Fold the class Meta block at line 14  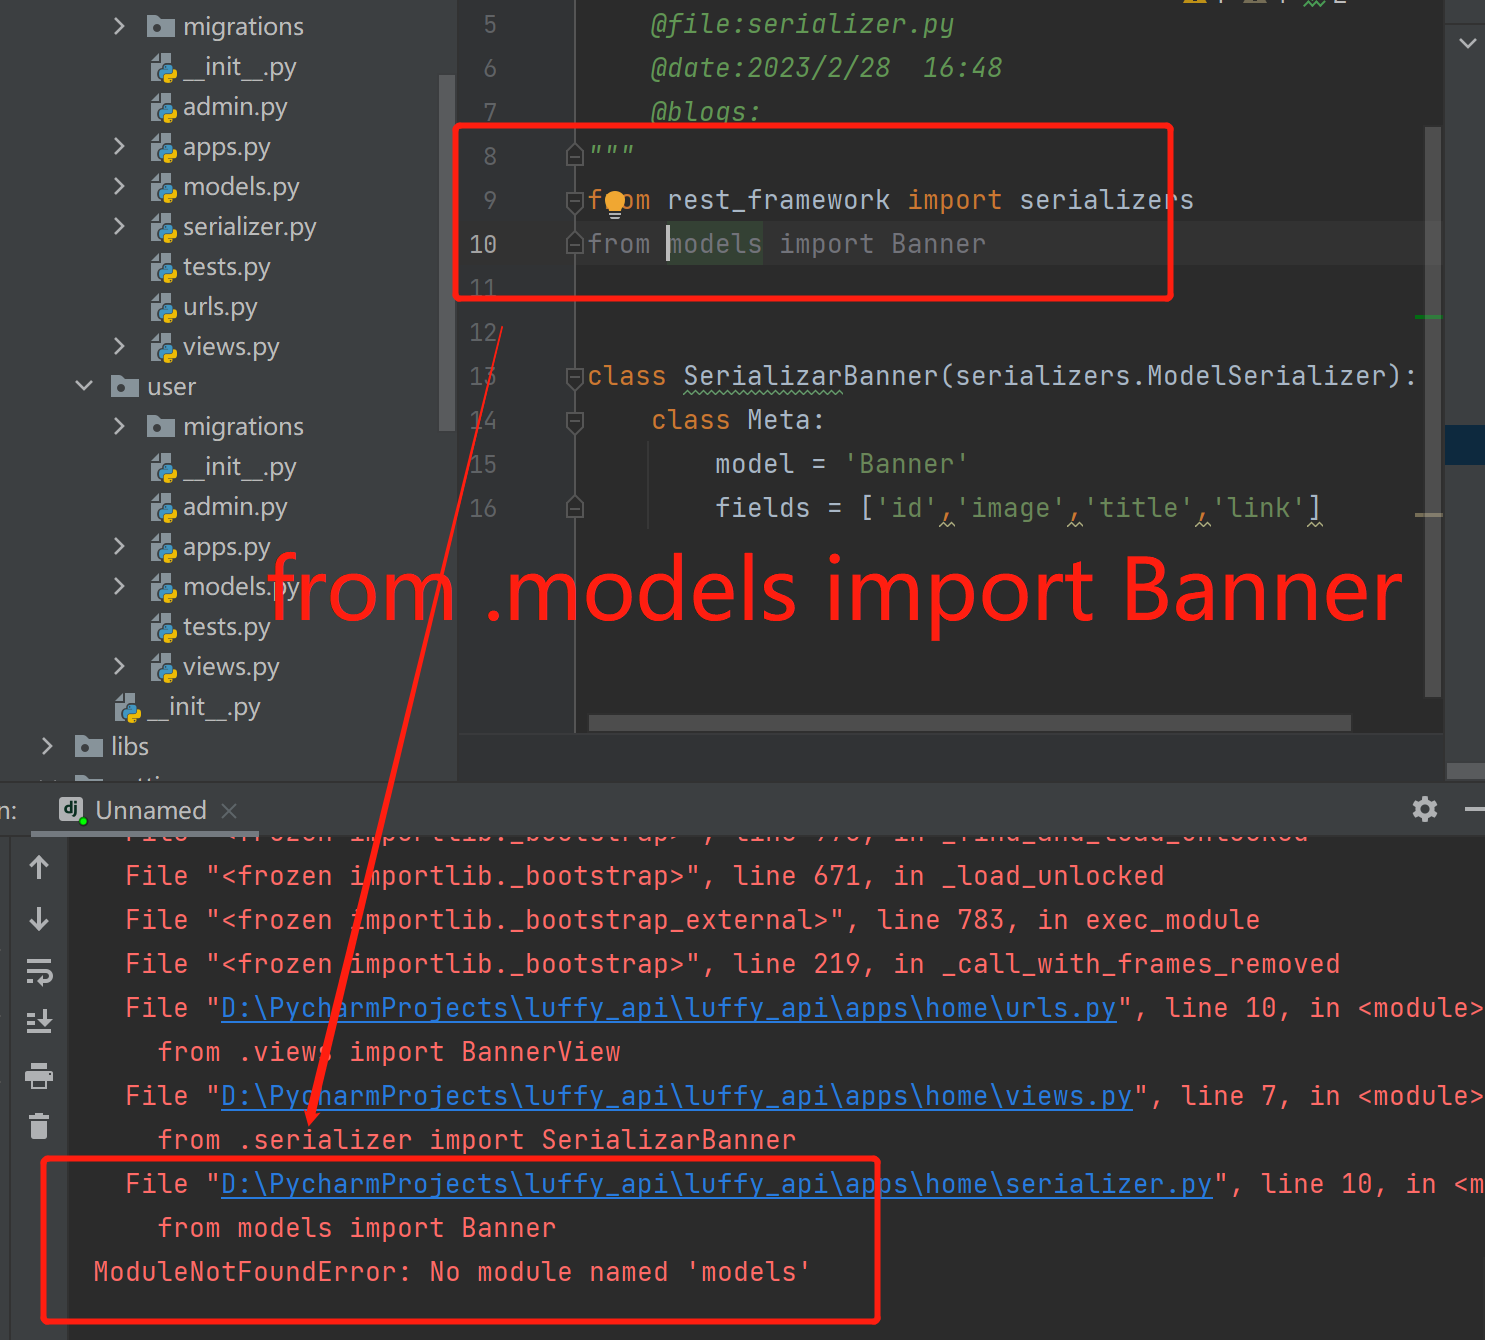(575, 421)
